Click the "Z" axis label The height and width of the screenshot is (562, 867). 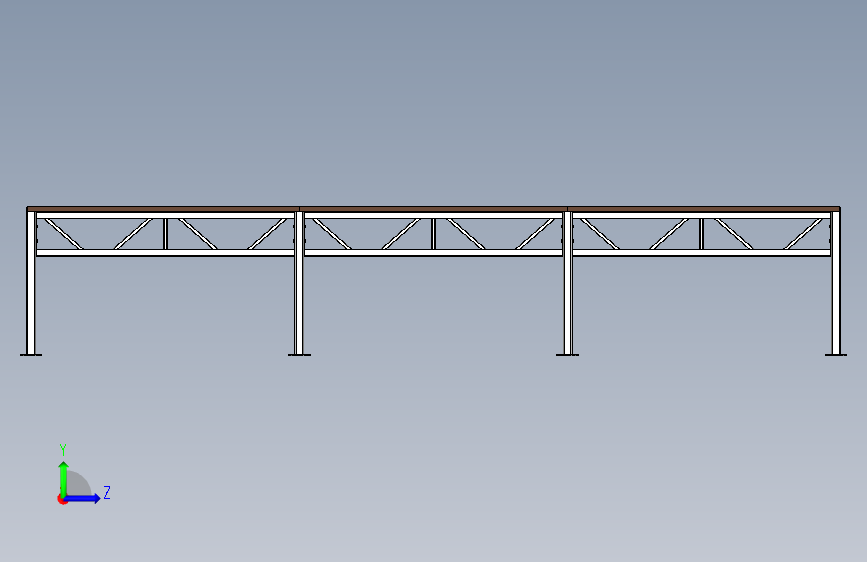[x=107, y=492]
